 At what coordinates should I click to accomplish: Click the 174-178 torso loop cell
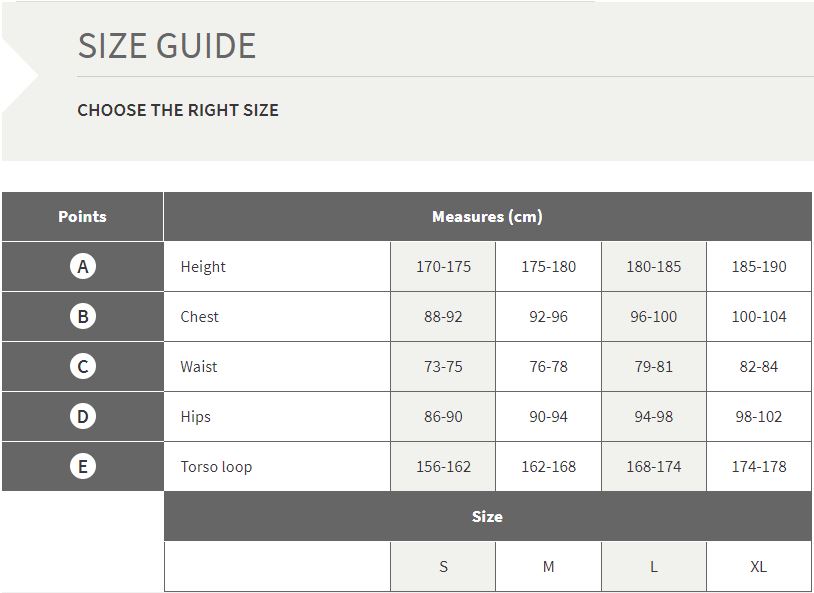tap(758, 466)
